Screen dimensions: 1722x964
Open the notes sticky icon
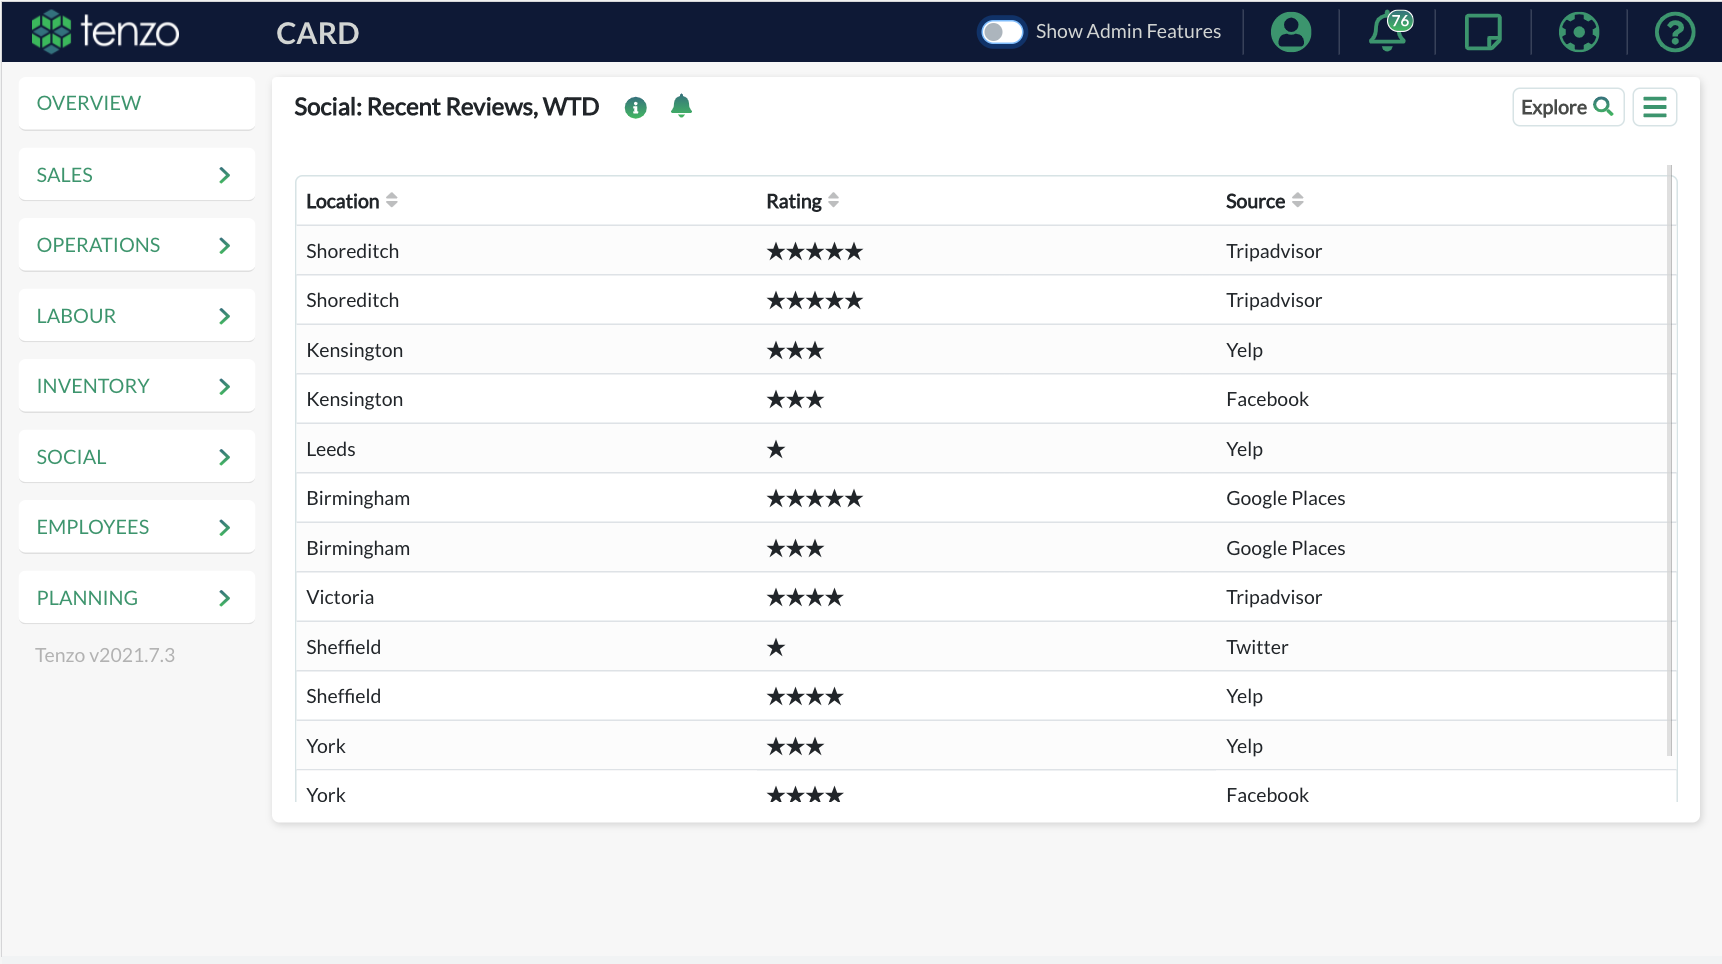coord(1483,32)
